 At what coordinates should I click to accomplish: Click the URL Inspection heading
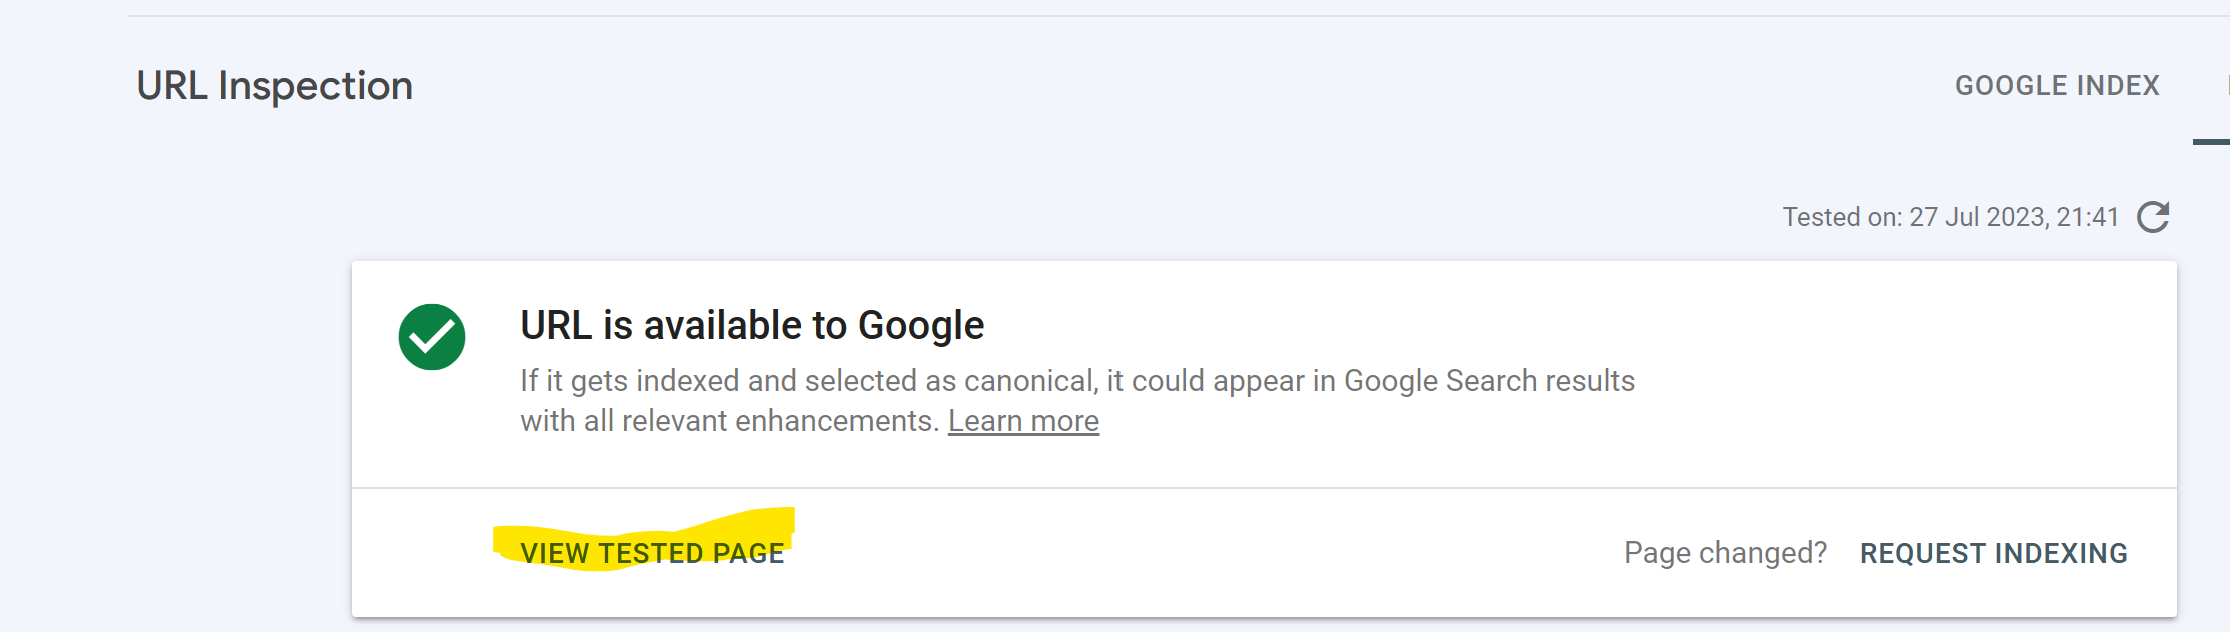pos(275,86)
